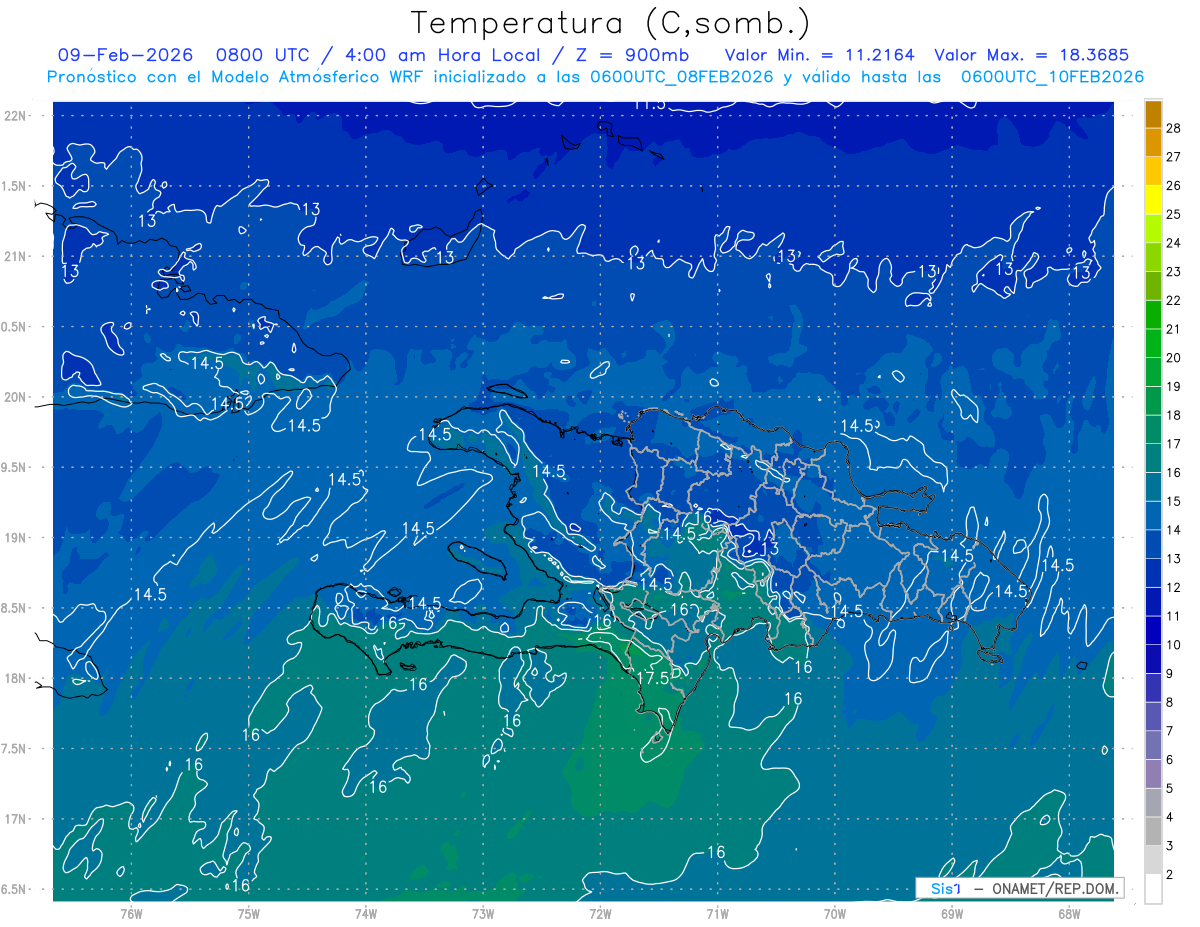Screen dimensions: 1200x927
Task: Click the teal color bar swatch between 16 and 17
Action: coord(1154,458)
